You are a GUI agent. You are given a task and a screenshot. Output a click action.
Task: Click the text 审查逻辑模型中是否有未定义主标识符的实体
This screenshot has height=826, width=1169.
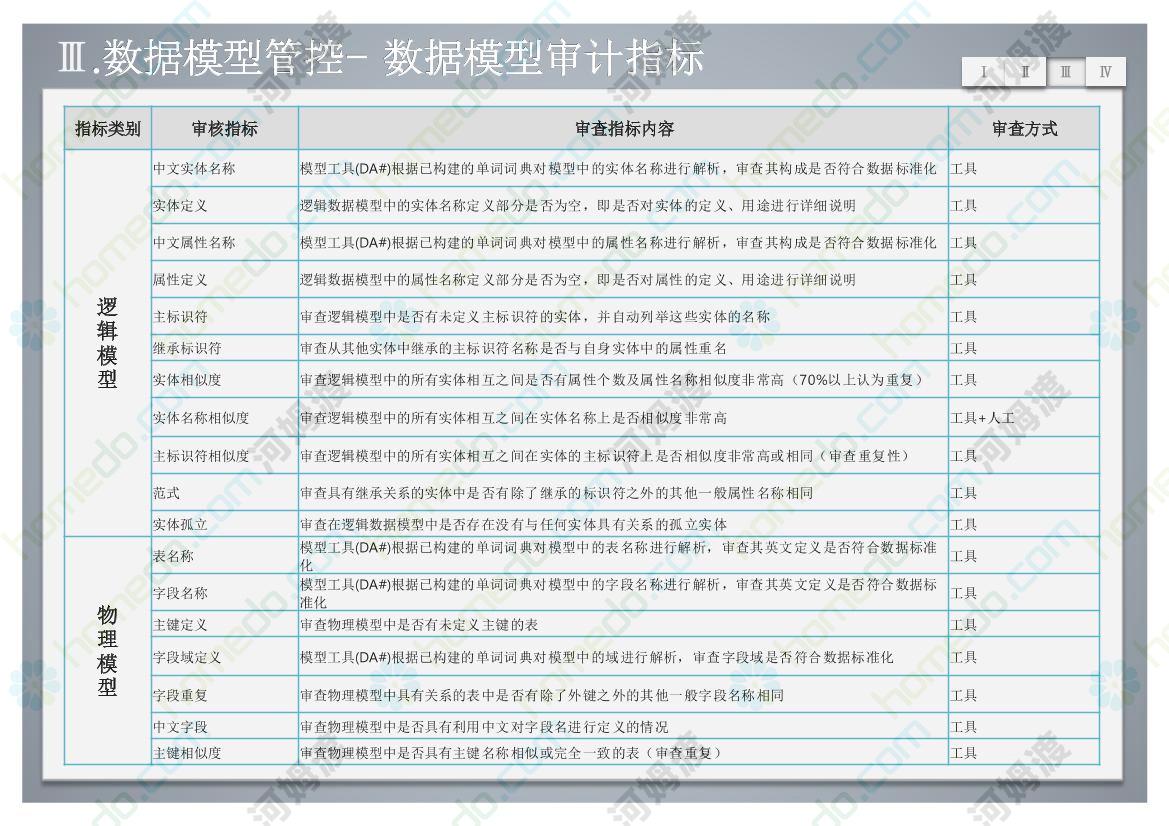(x=441, y=317)
